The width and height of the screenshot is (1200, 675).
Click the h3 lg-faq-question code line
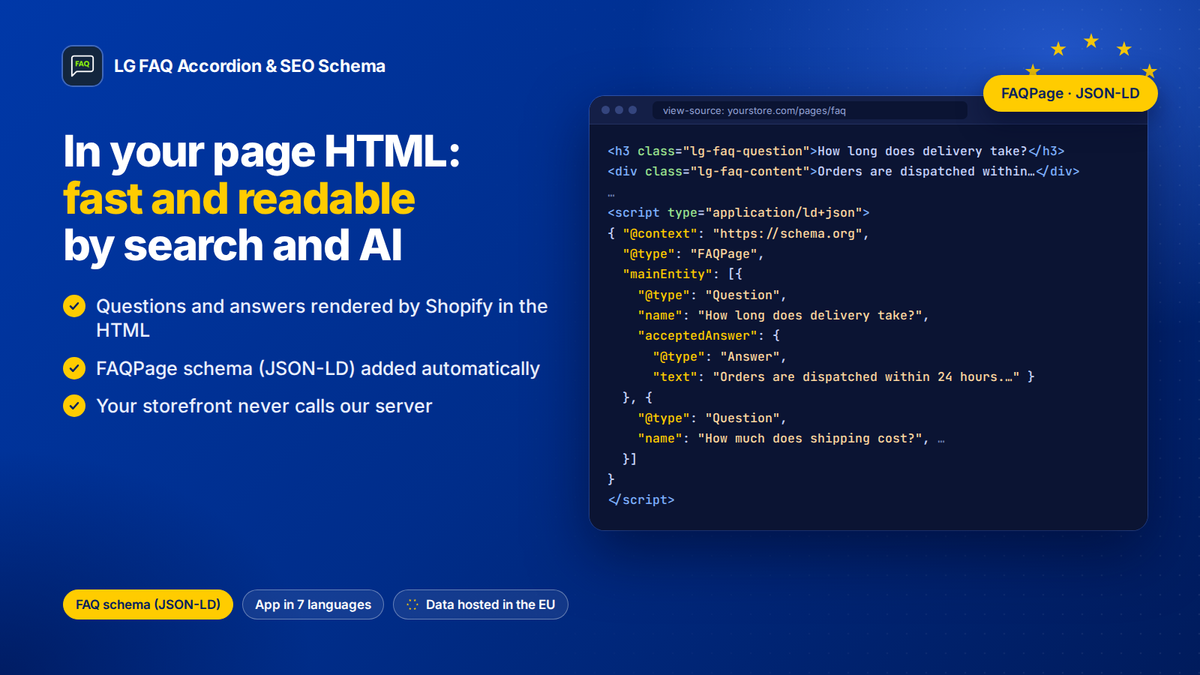click(x=836, y=151)
